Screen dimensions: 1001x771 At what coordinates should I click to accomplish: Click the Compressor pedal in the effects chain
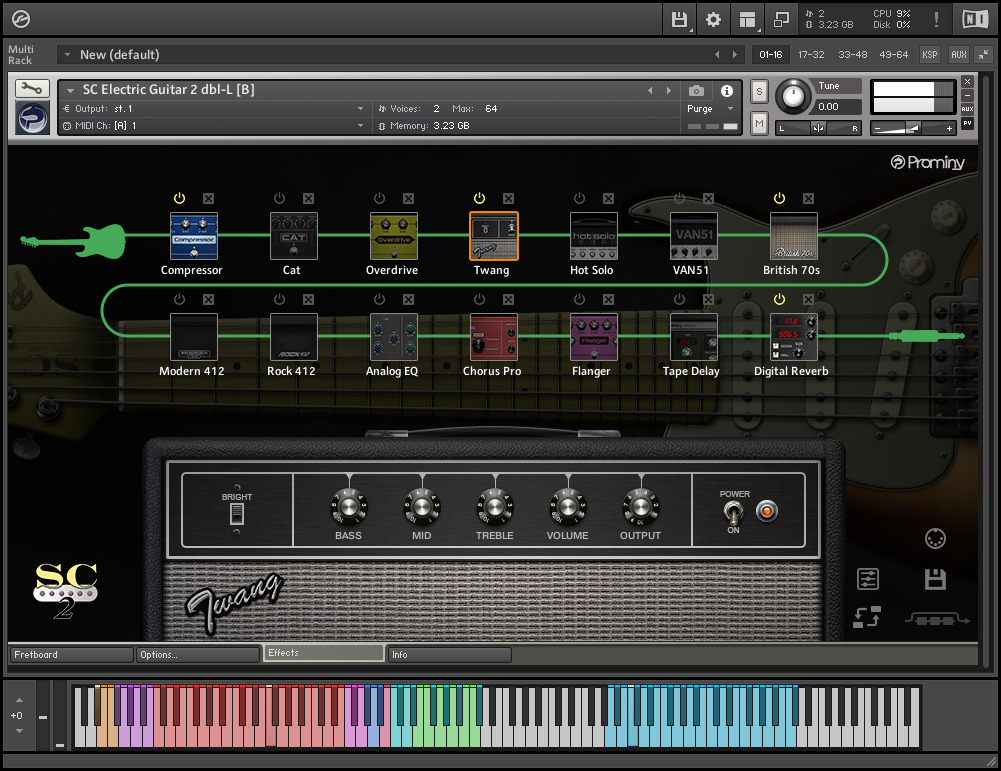(194, 236)
